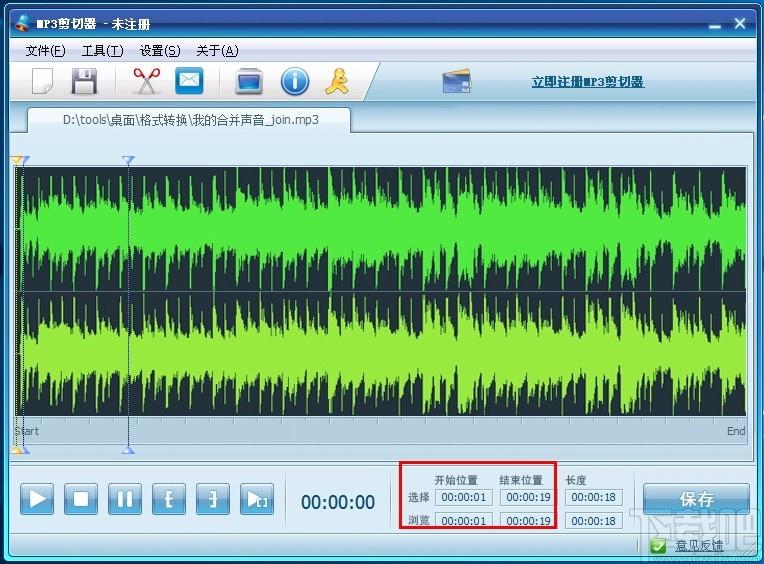Click the floppy disk save icon
Image resolution: width=764 pixels, height=564 pixels.
pos(84,81)
